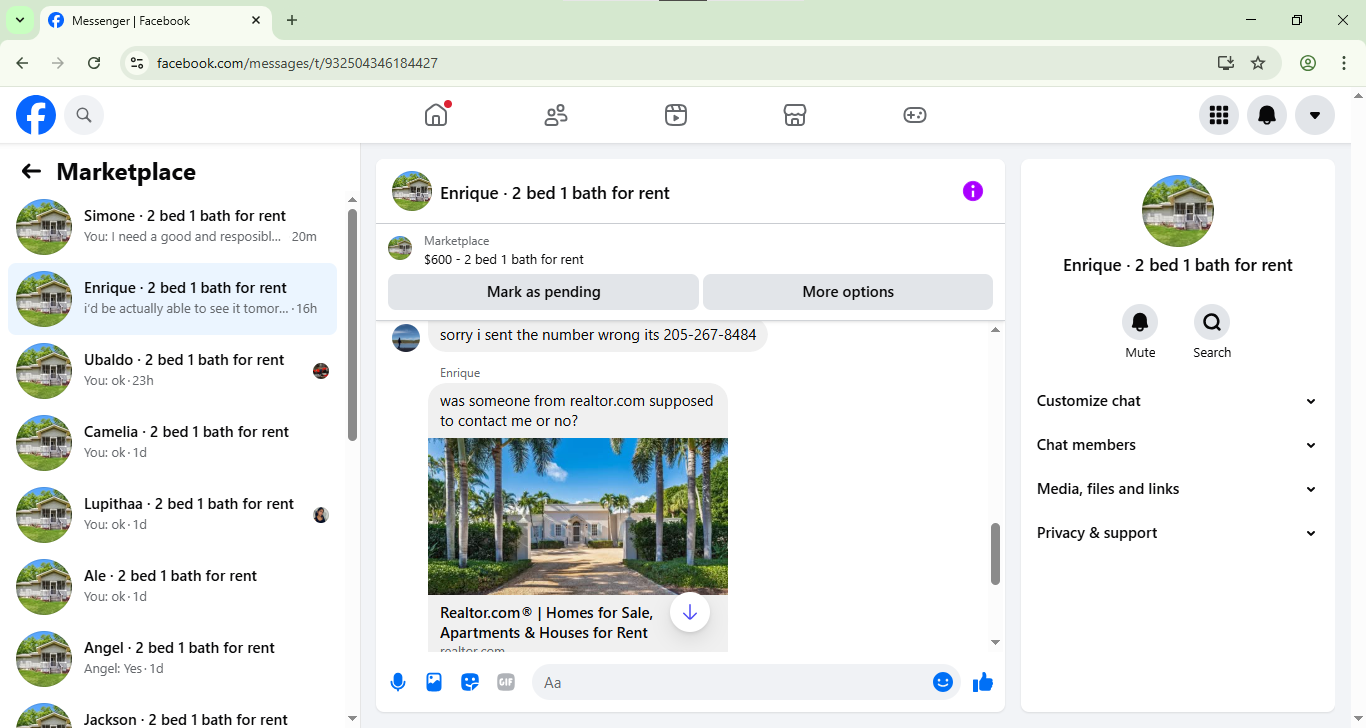1366x728 pixels.
Task: Select the Messenger | Facebook tab
Action: [155, 20]
